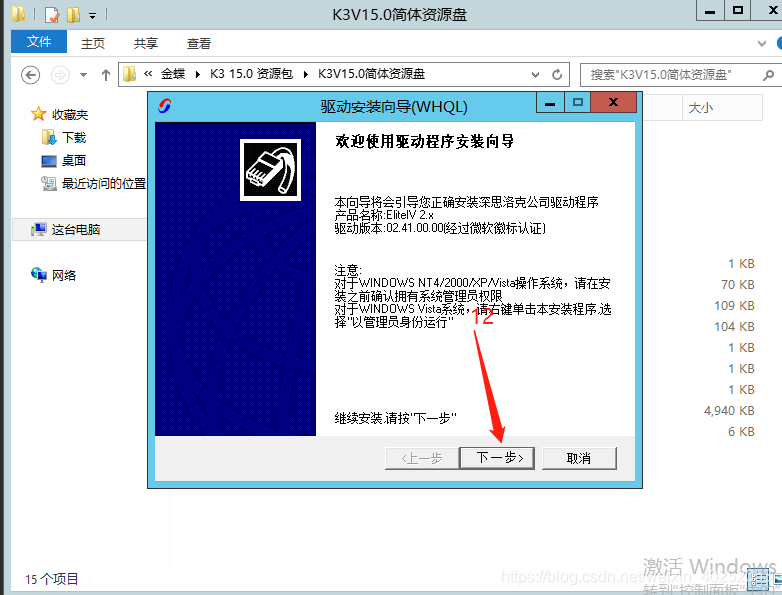The image size is (782, 595).
Task: Click K3V15.0简体资源盘 breadcrumb segment
Action: coord(372,74)
